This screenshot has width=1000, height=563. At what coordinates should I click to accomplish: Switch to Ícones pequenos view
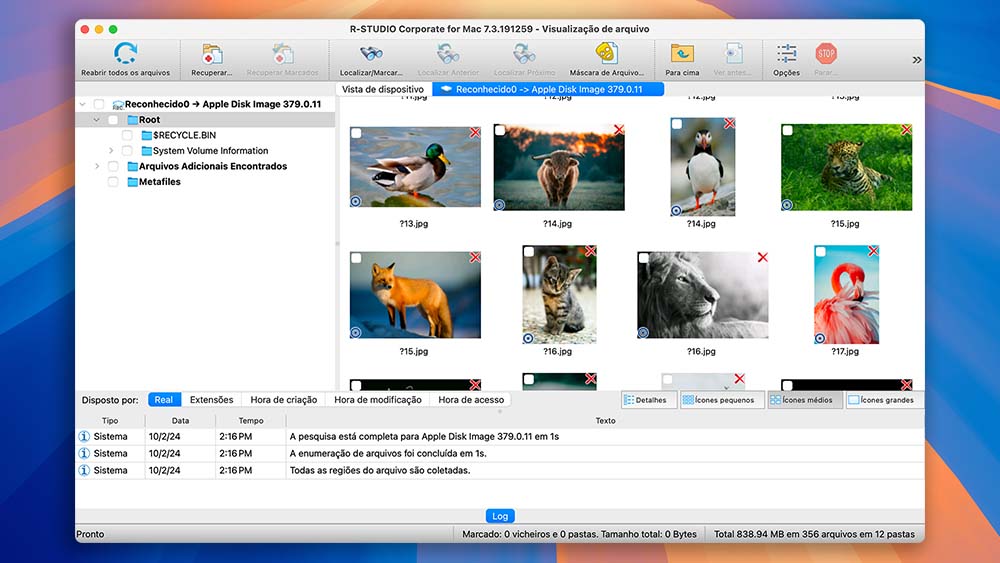pyautogui.click(x=722, y=400)
